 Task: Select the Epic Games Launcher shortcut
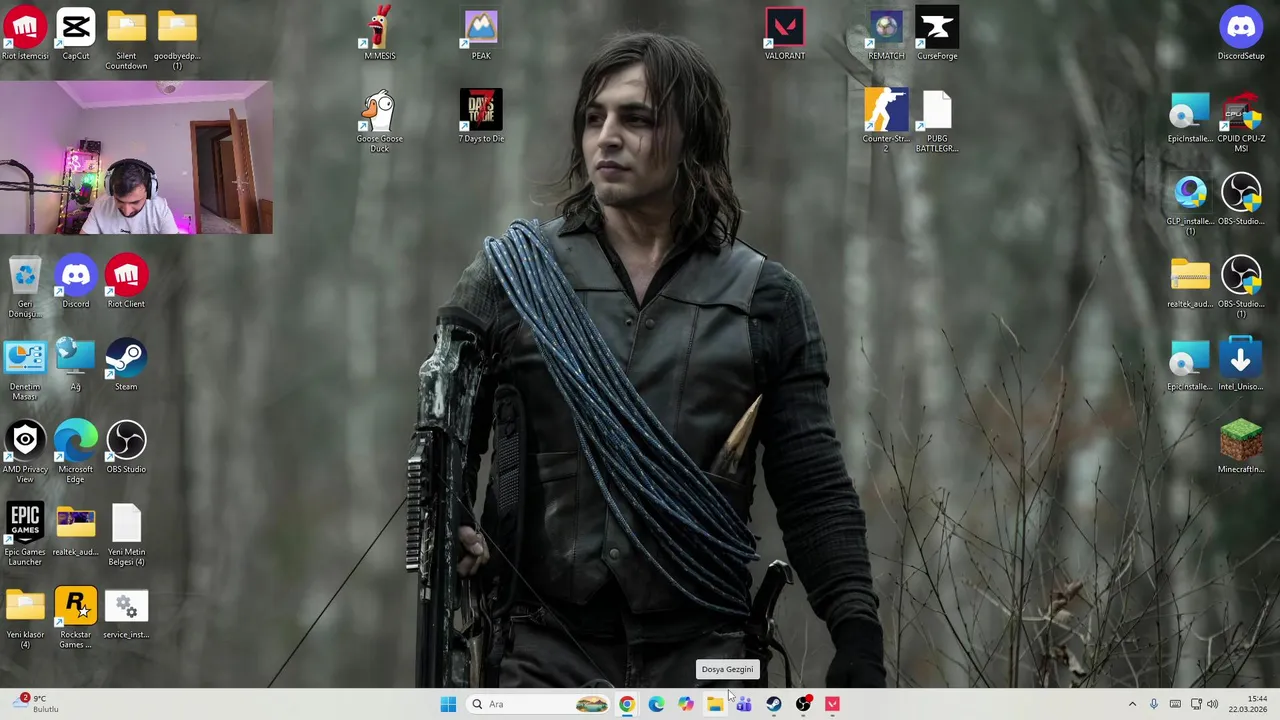pyautogui.click(x=25, y=535)
